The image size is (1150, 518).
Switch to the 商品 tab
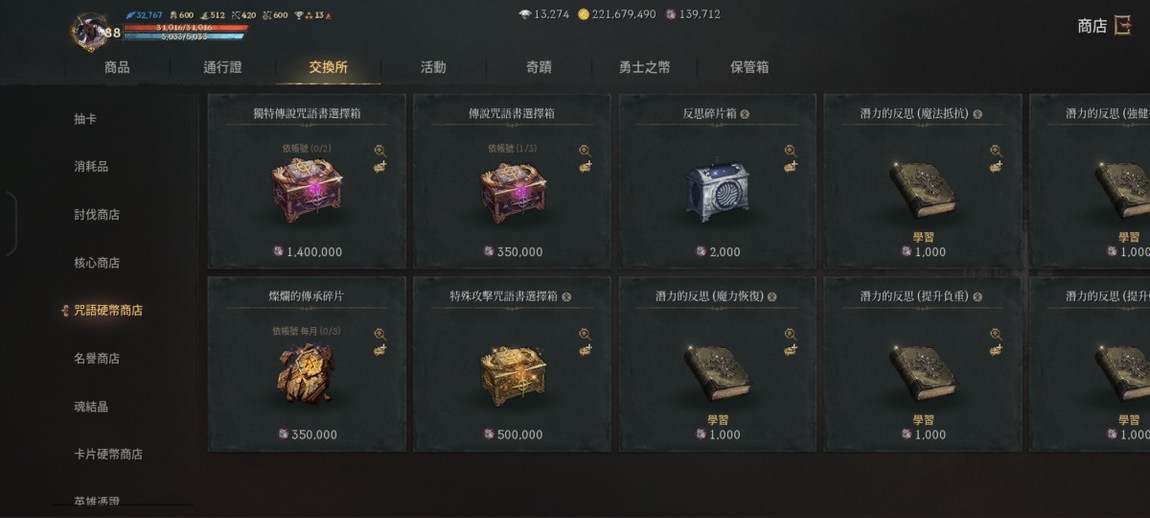point(117,68)
